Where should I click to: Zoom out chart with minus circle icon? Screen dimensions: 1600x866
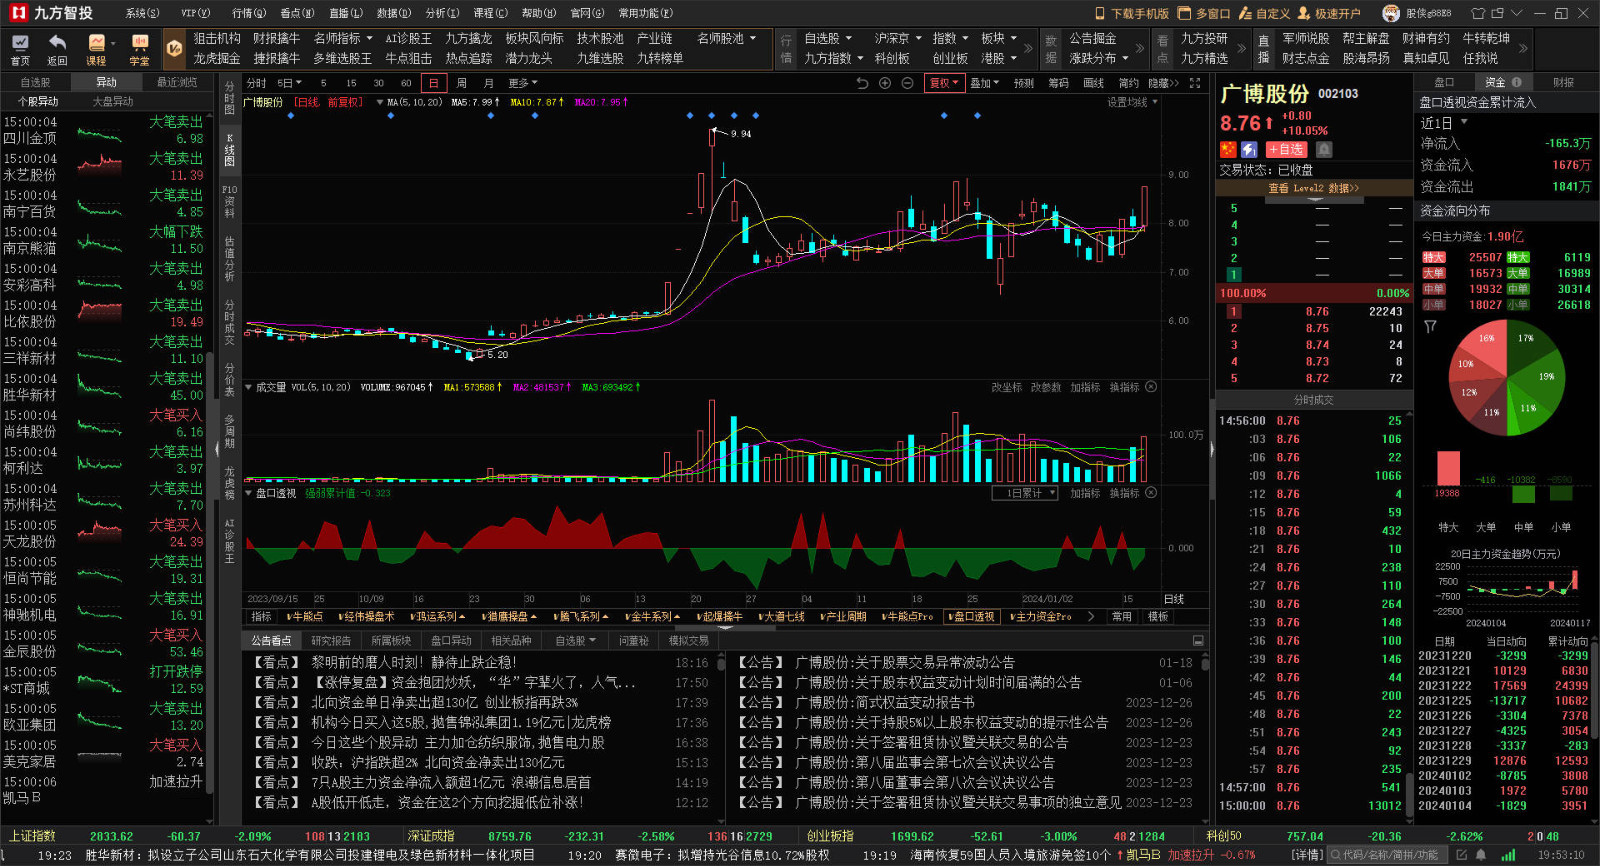point(907,83)
